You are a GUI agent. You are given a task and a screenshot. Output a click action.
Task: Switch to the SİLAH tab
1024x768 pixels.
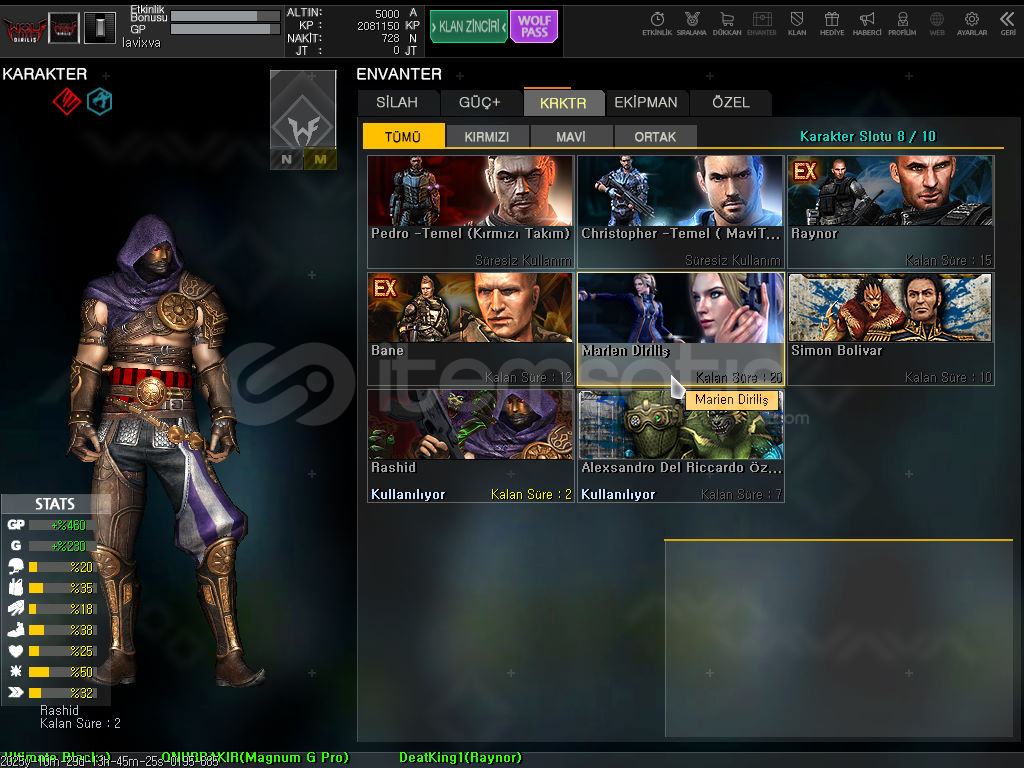point(397,102)
